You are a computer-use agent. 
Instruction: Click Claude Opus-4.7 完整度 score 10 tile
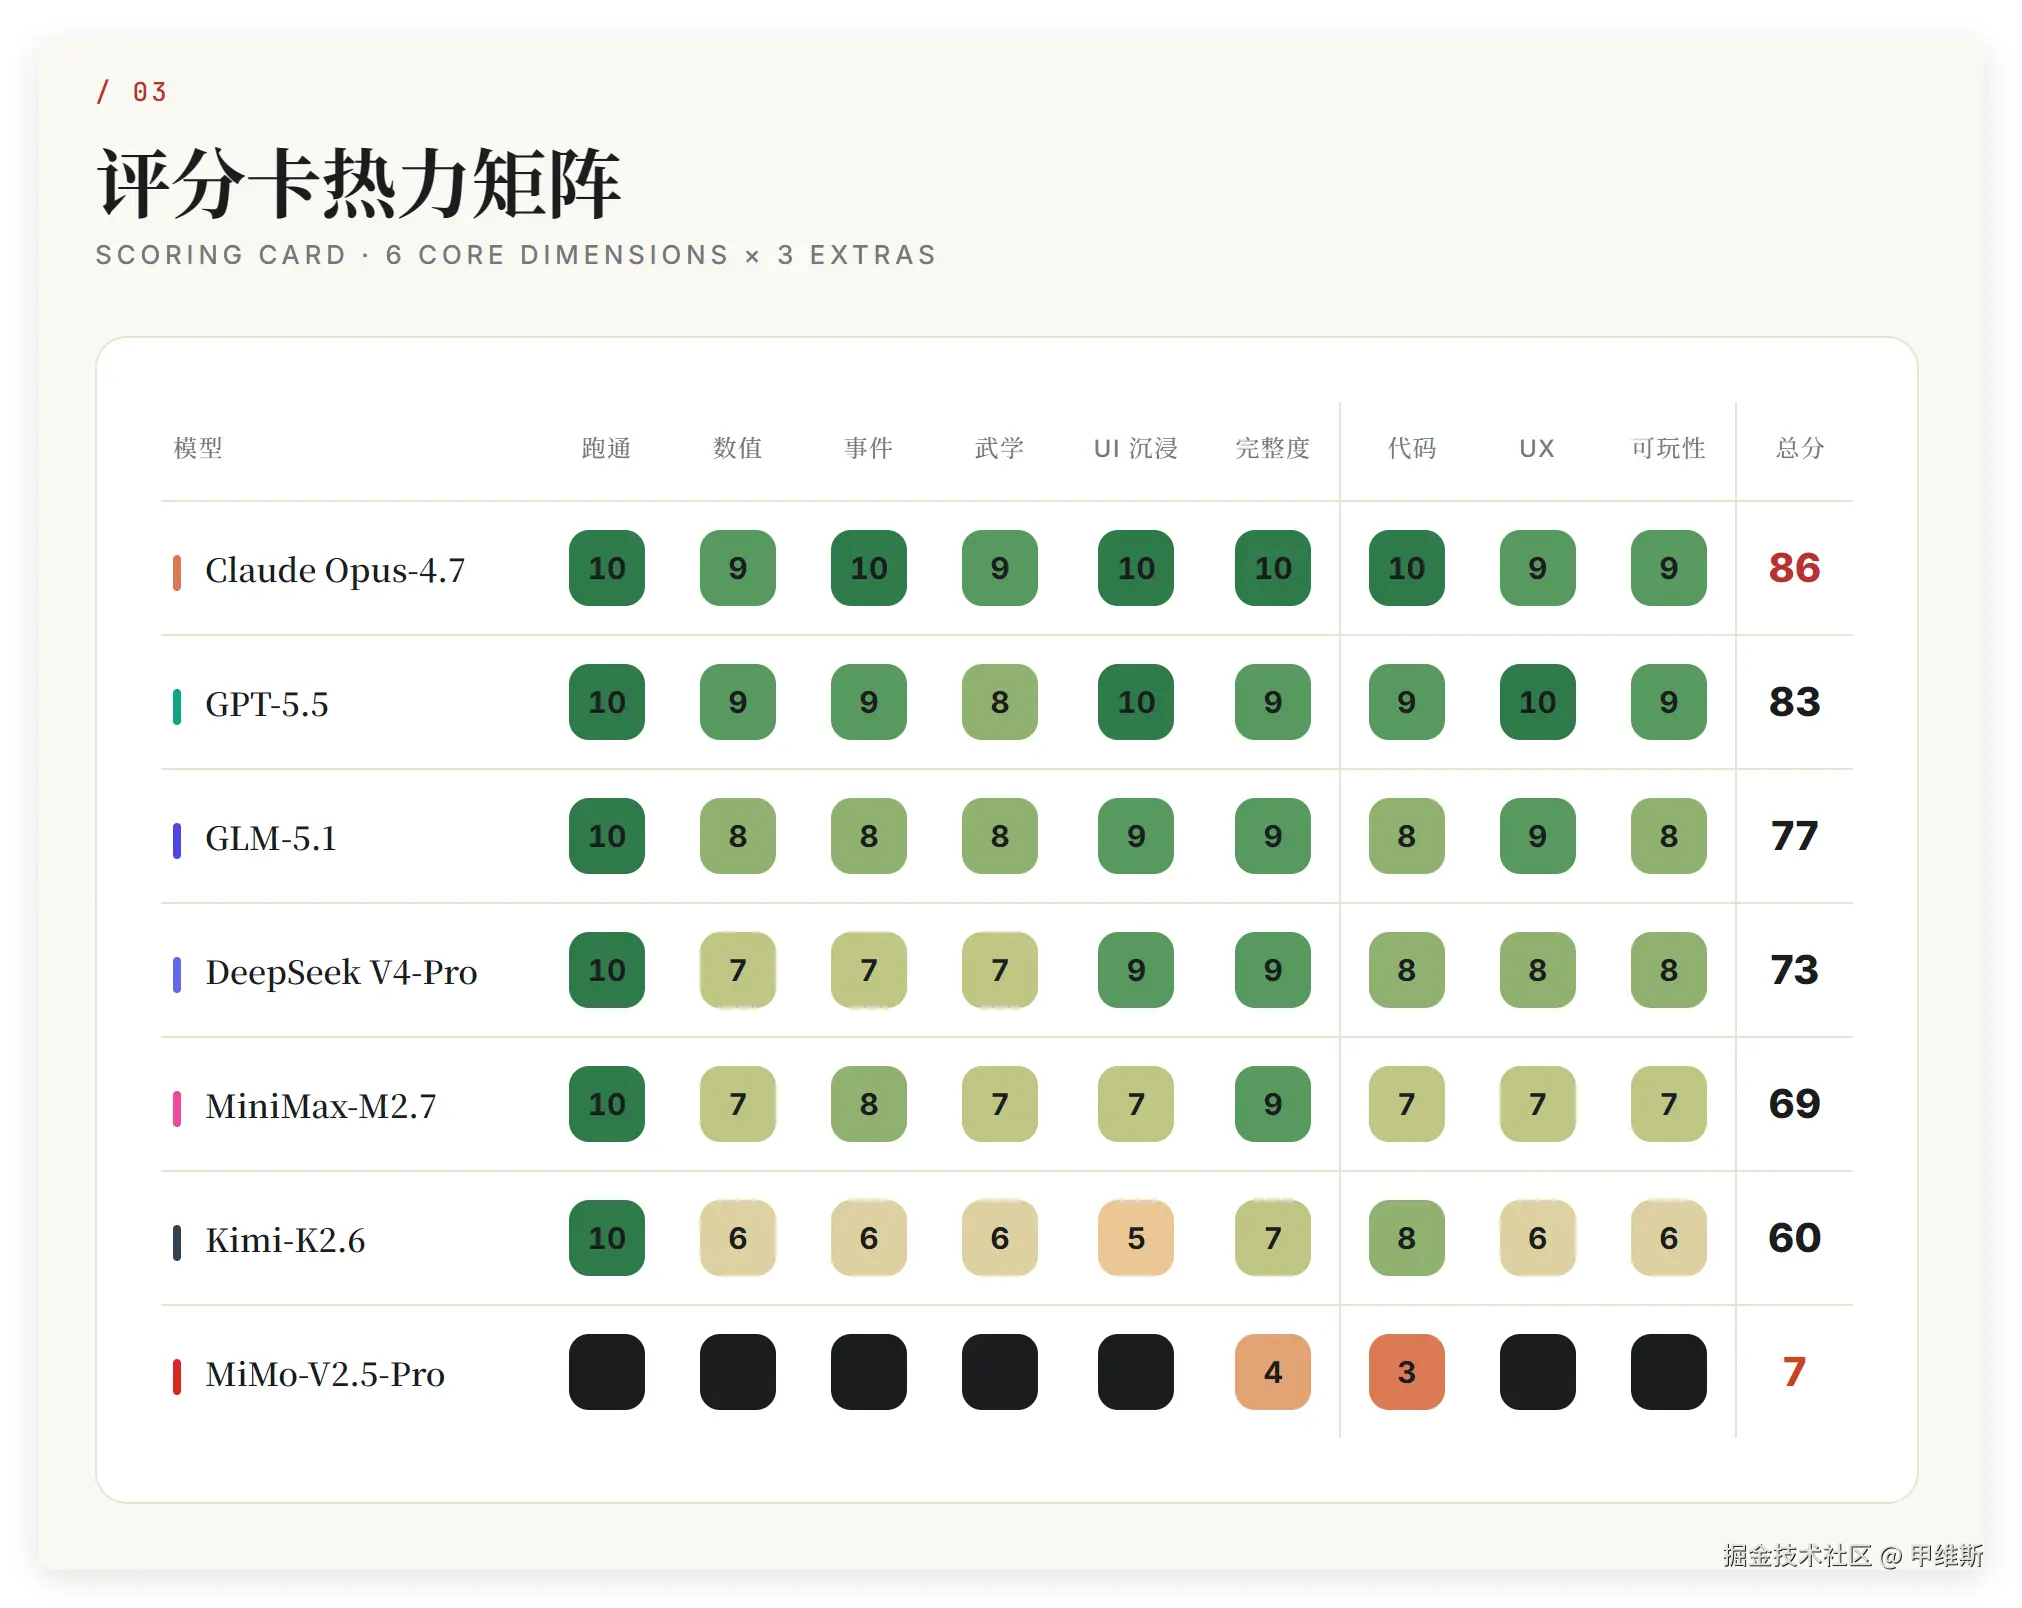click(1273, 568)
